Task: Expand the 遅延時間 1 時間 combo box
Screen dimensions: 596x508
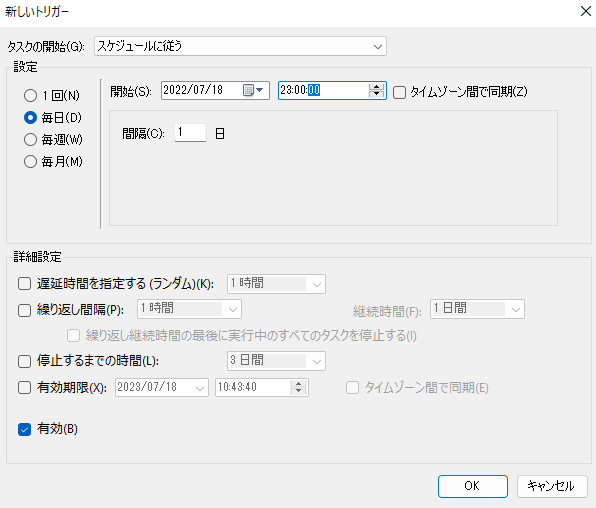Action: click(x=276, y=284)
